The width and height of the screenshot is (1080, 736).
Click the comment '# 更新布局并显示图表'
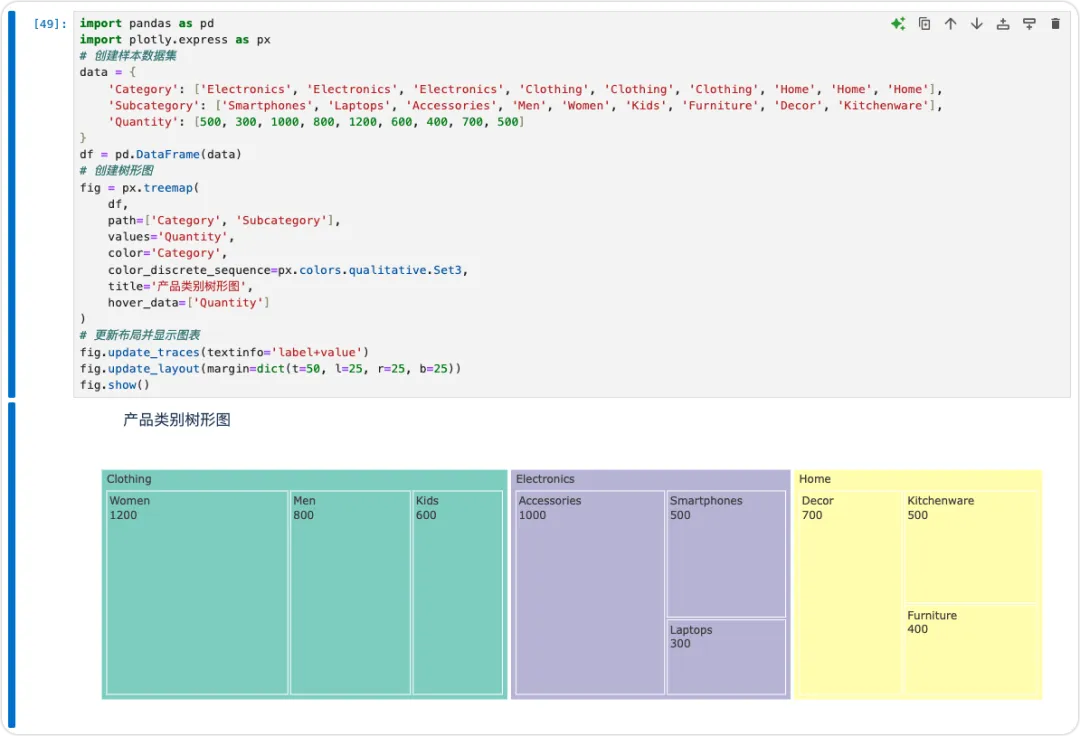tap(140, 335)
